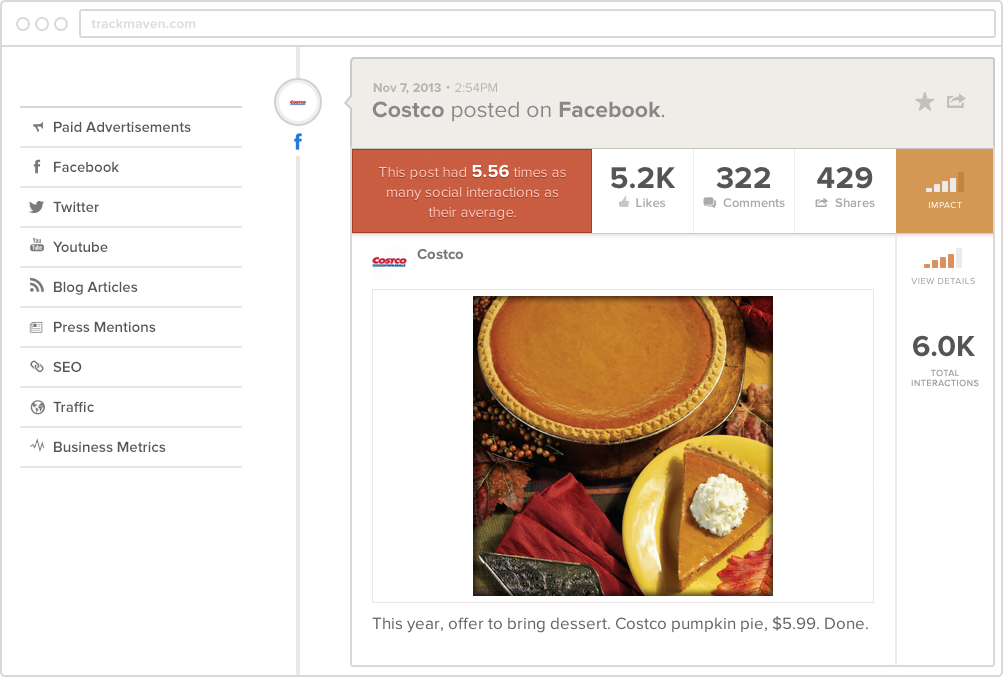Click the speech bubble Comments icon
The image size is (1003, 677).
(x=709, y=203)
